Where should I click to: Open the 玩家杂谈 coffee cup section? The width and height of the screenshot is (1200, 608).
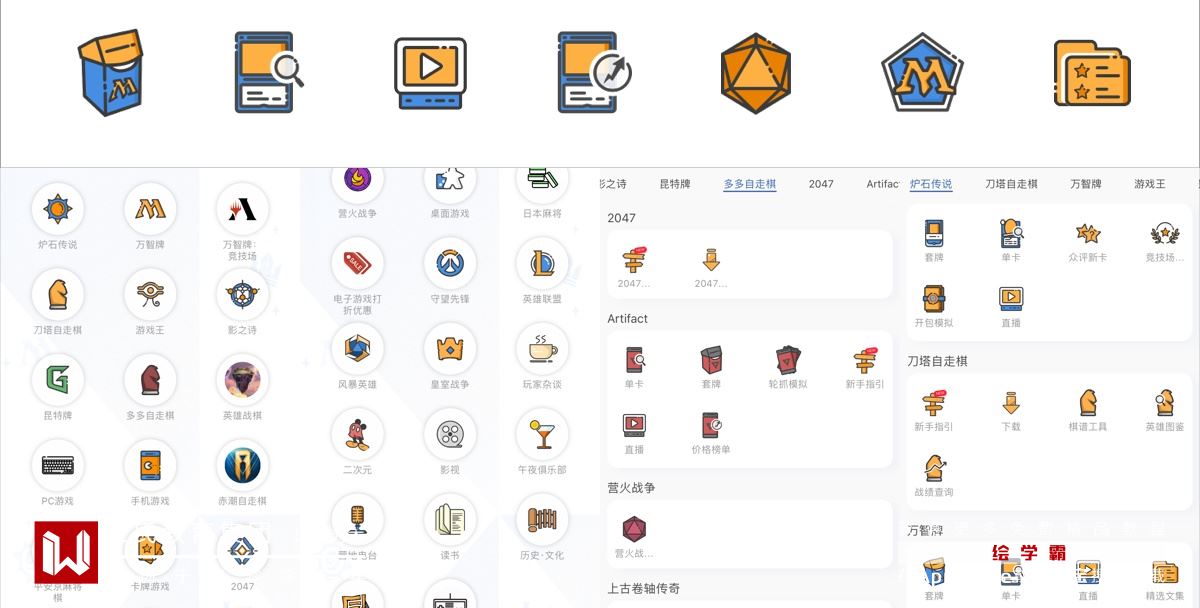tap(542, 349)
